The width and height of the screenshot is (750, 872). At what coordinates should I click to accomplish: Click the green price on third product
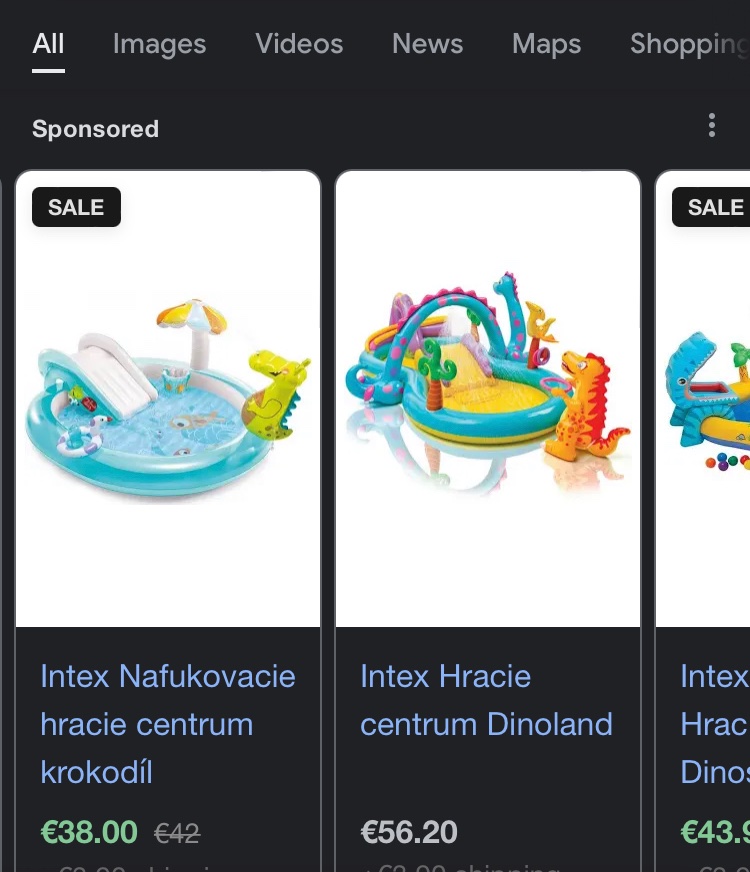pyautogui.click(x=714, y=832)
